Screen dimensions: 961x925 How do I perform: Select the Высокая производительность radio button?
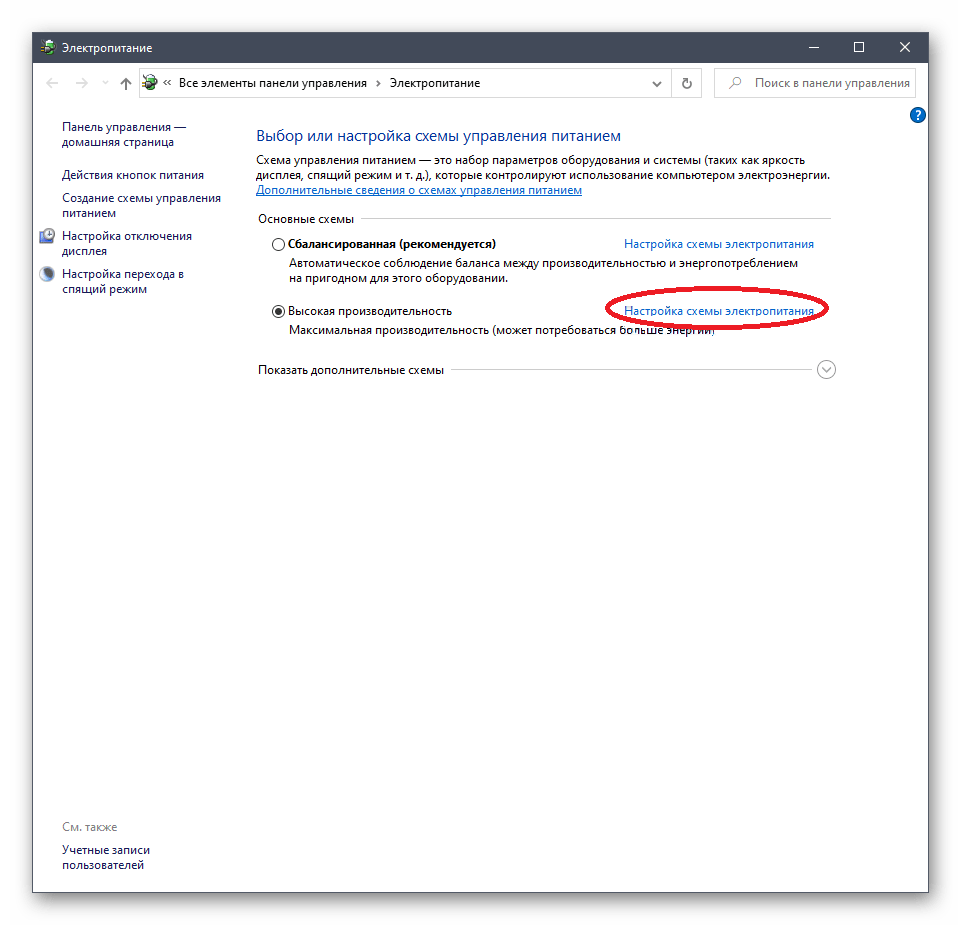278,311
